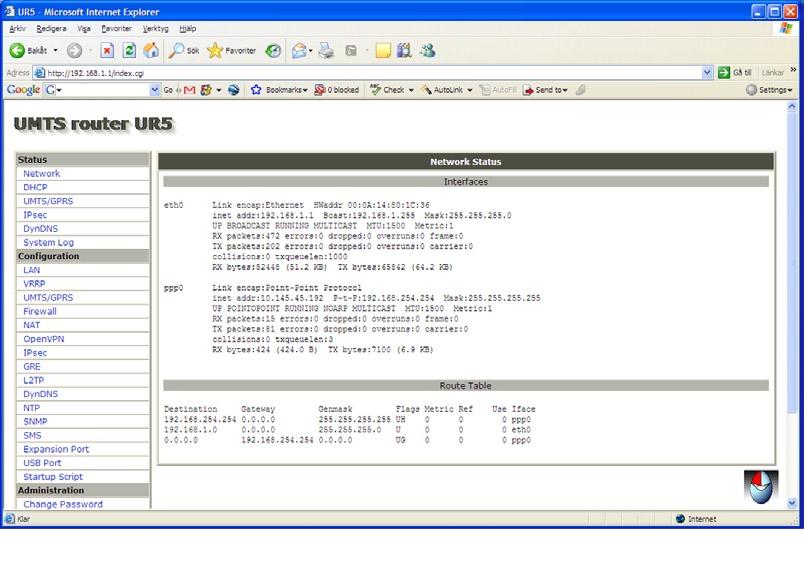The height and width of the screenshot is (561, 804).
Task: Click the popup blocker 0 blocked icon
Action: coord(319,90)
